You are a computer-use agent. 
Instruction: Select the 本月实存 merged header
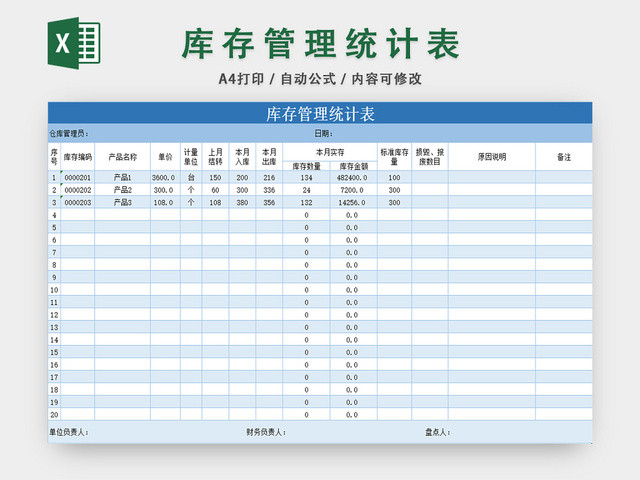330,152
